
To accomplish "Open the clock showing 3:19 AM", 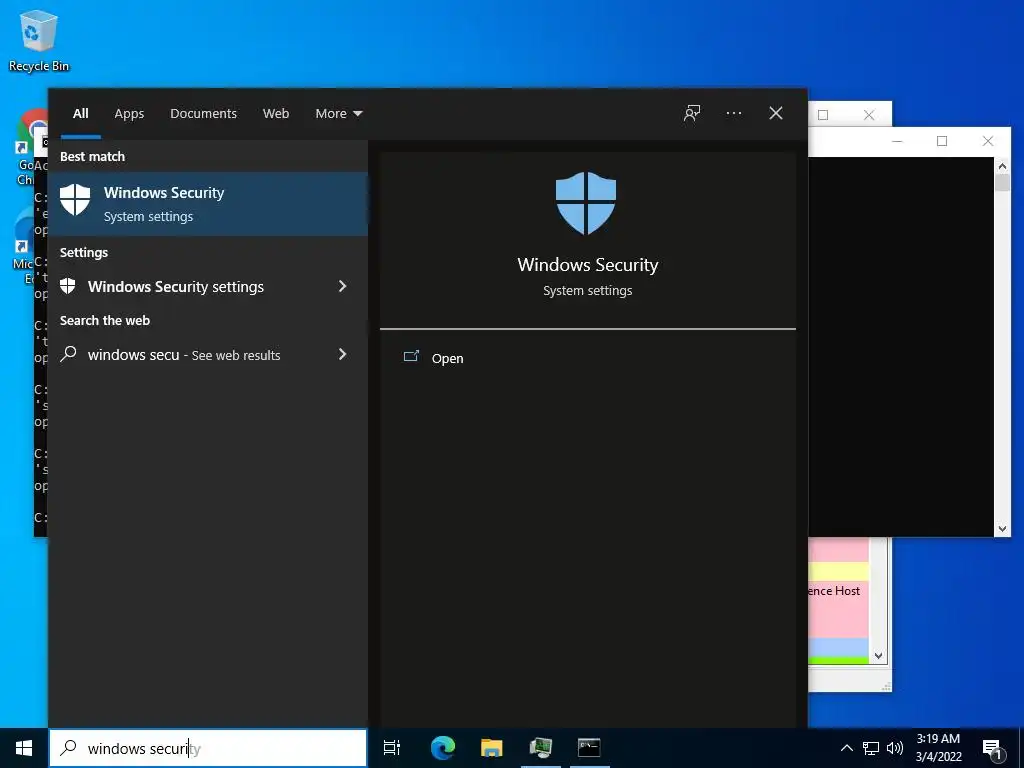I will (938, 748).
